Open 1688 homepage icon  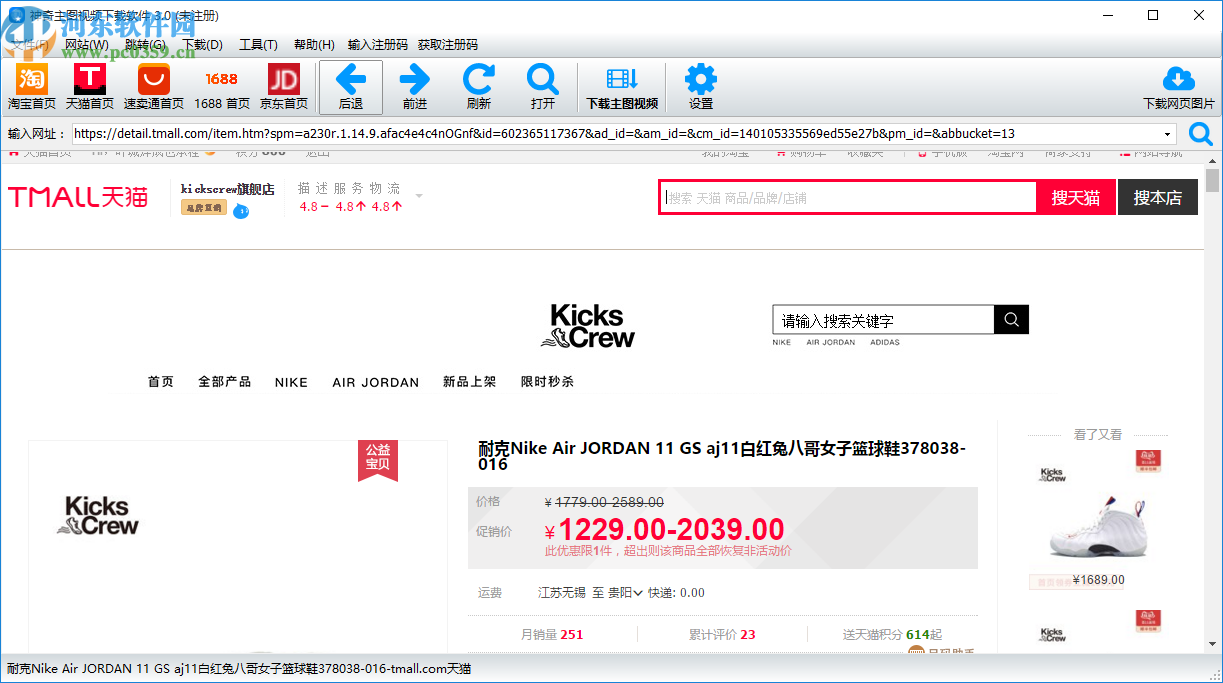pos(221,86)
